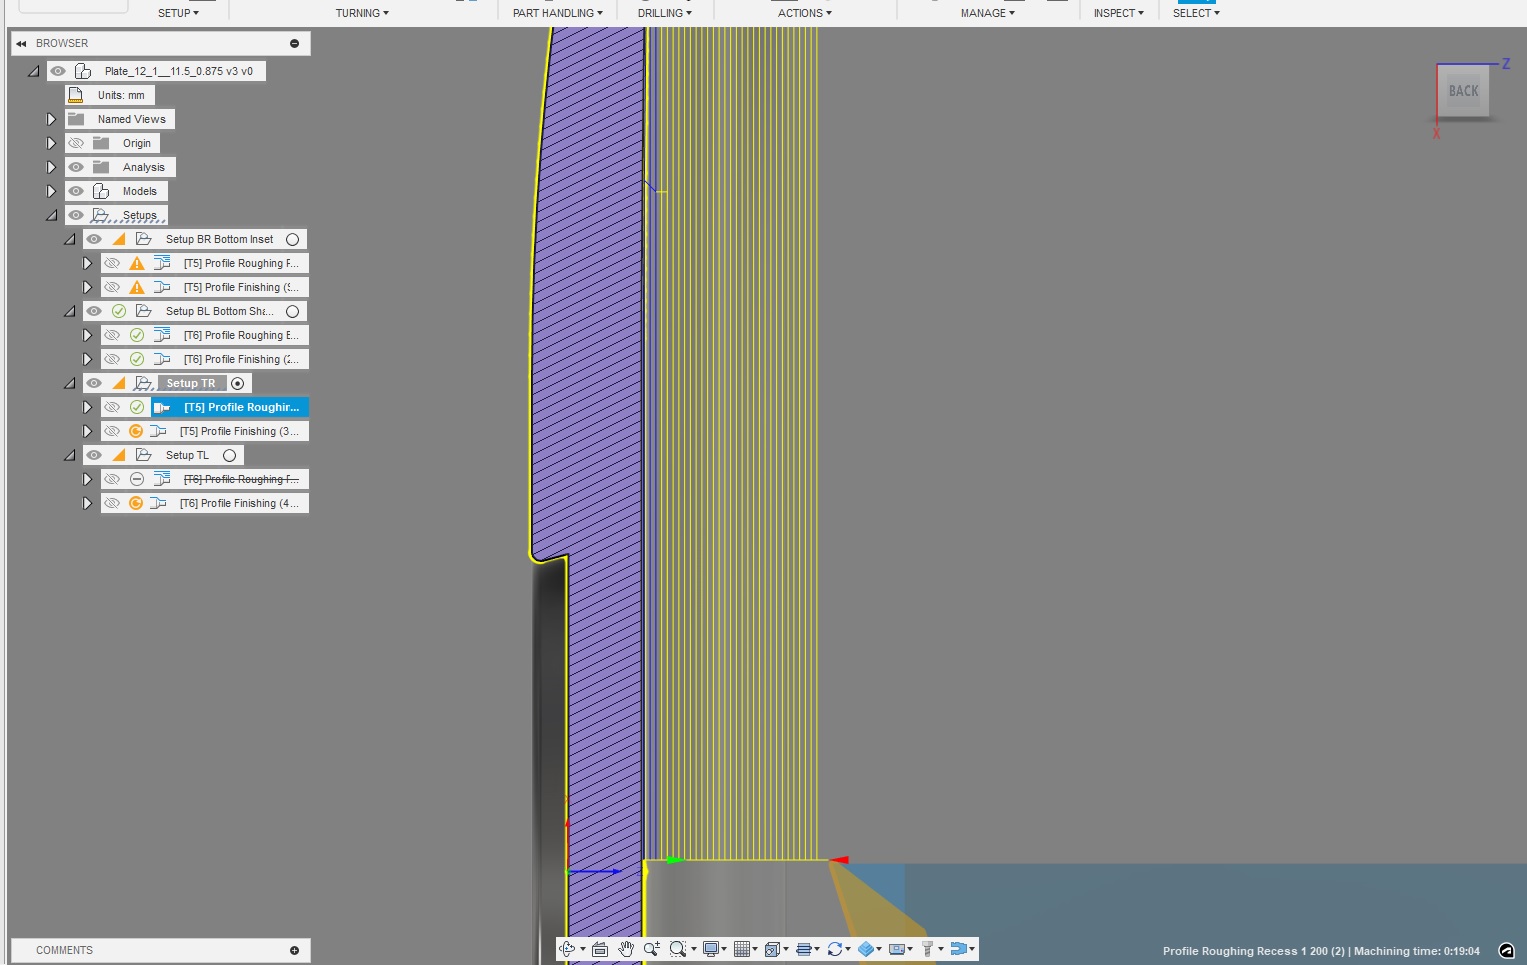Show the Origin folder via its eye icon

[76, 143]
